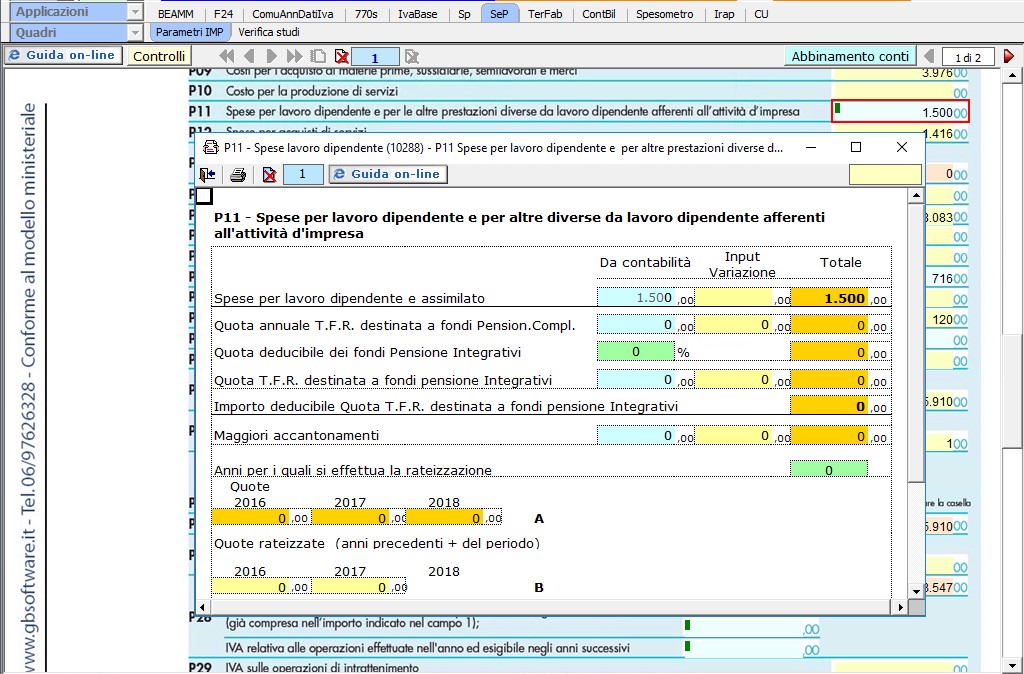Screen dimensions: 1024x674
Task: Select Parametri IMP sub-tab
Action: click(x=189, y=32)
